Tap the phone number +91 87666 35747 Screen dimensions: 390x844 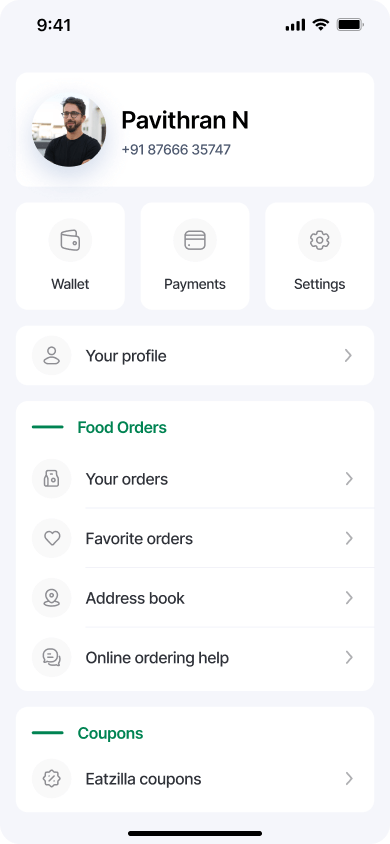(176, 150)
